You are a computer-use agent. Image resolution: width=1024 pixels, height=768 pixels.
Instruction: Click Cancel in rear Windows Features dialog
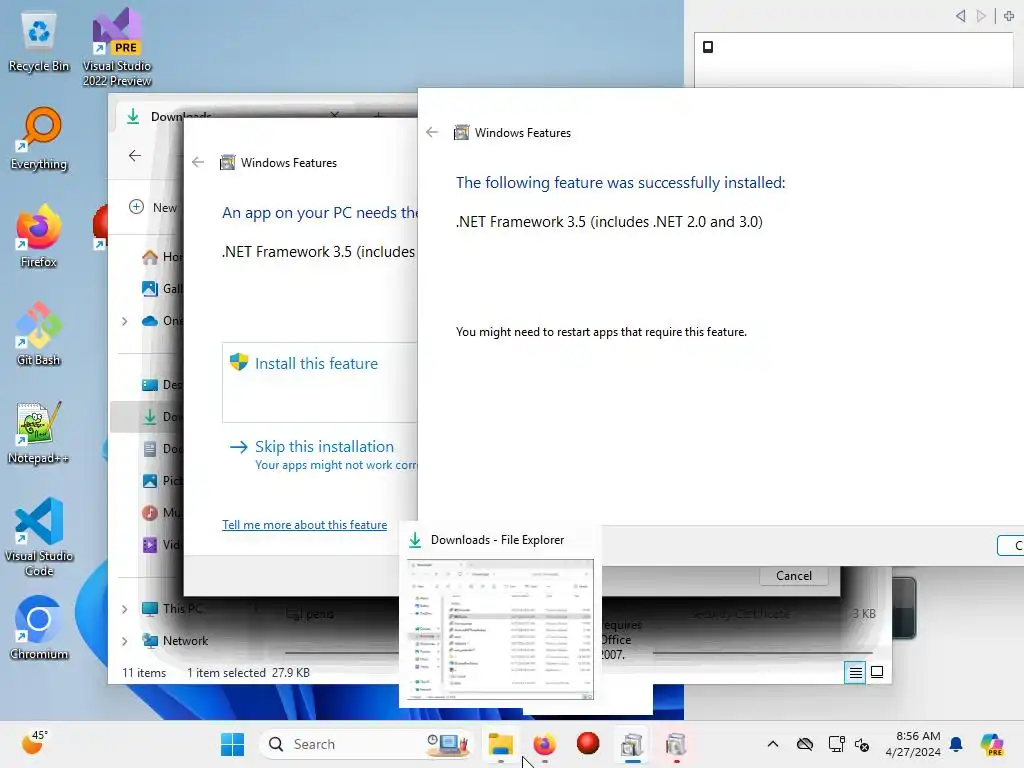pyautogui.click(x=793, y=575)
